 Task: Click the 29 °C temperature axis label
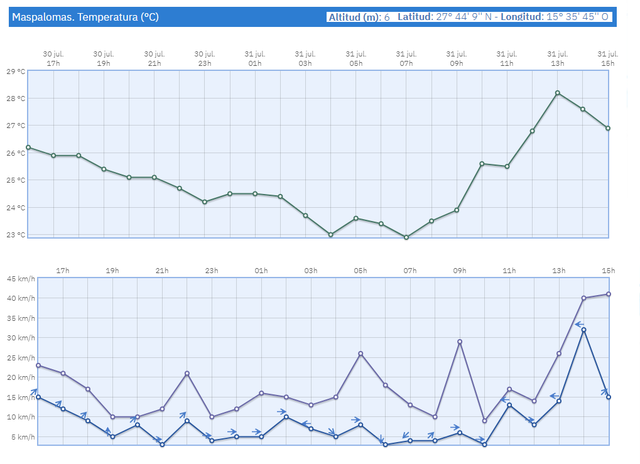coord(16,71)
